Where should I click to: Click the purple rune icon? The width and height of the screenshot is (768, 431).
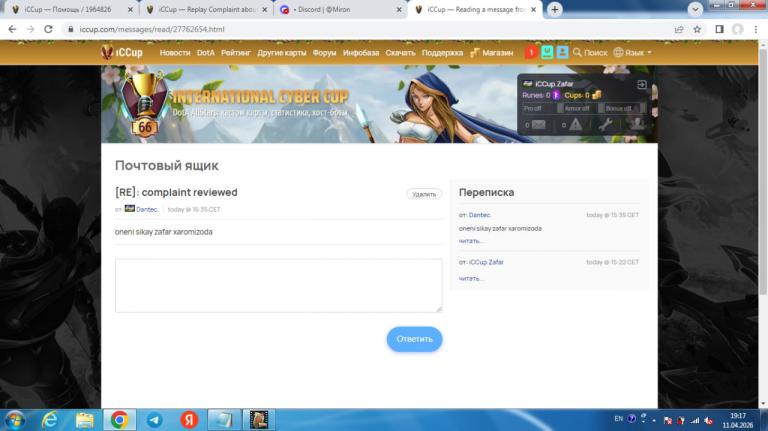[556, 95]
